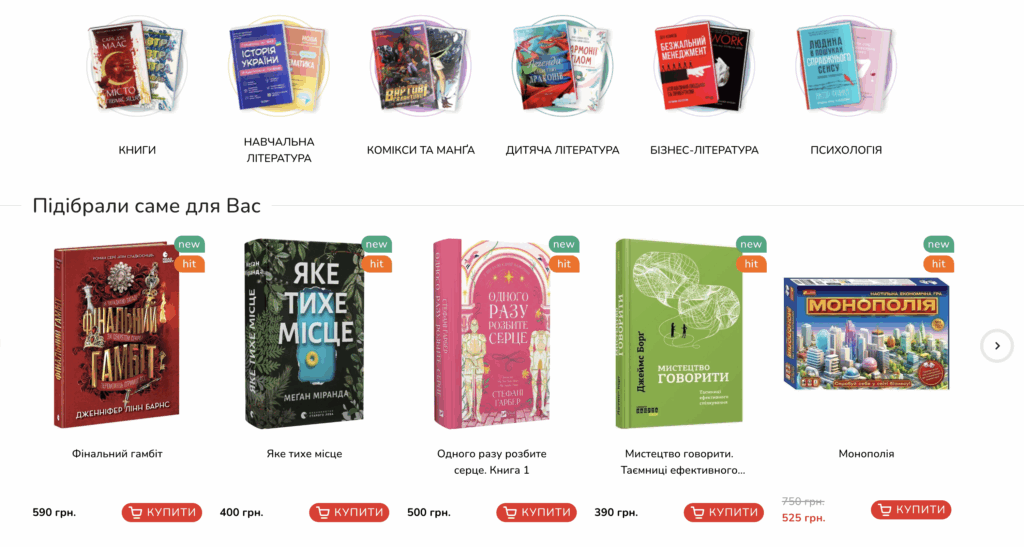Choose the Бізнес-література category icon
Viewport: 1024px width, 547px height.
pyautogui.click(x=704, y=67)
